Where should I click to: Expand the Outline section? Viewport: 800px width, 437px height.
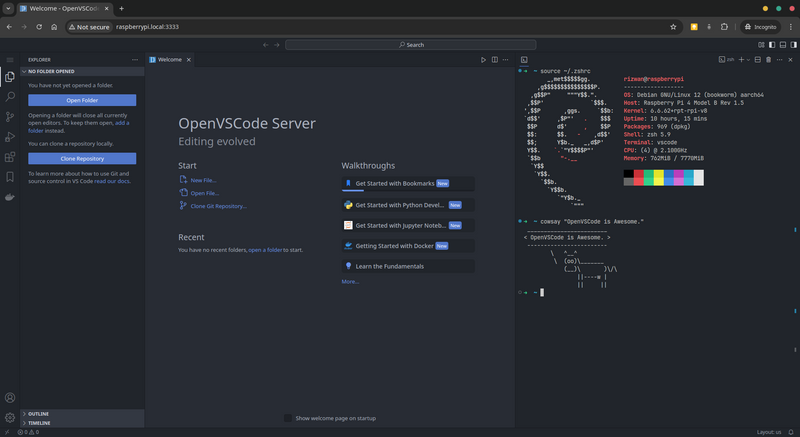click(82, 414)
